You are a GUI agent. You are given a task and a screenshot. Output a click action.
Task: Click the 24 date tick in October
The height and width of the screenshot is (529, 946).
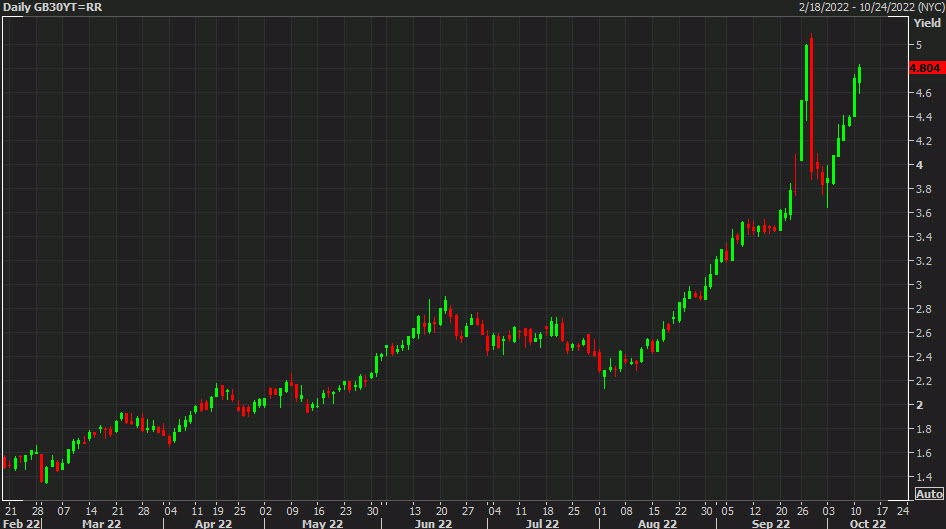903,511
